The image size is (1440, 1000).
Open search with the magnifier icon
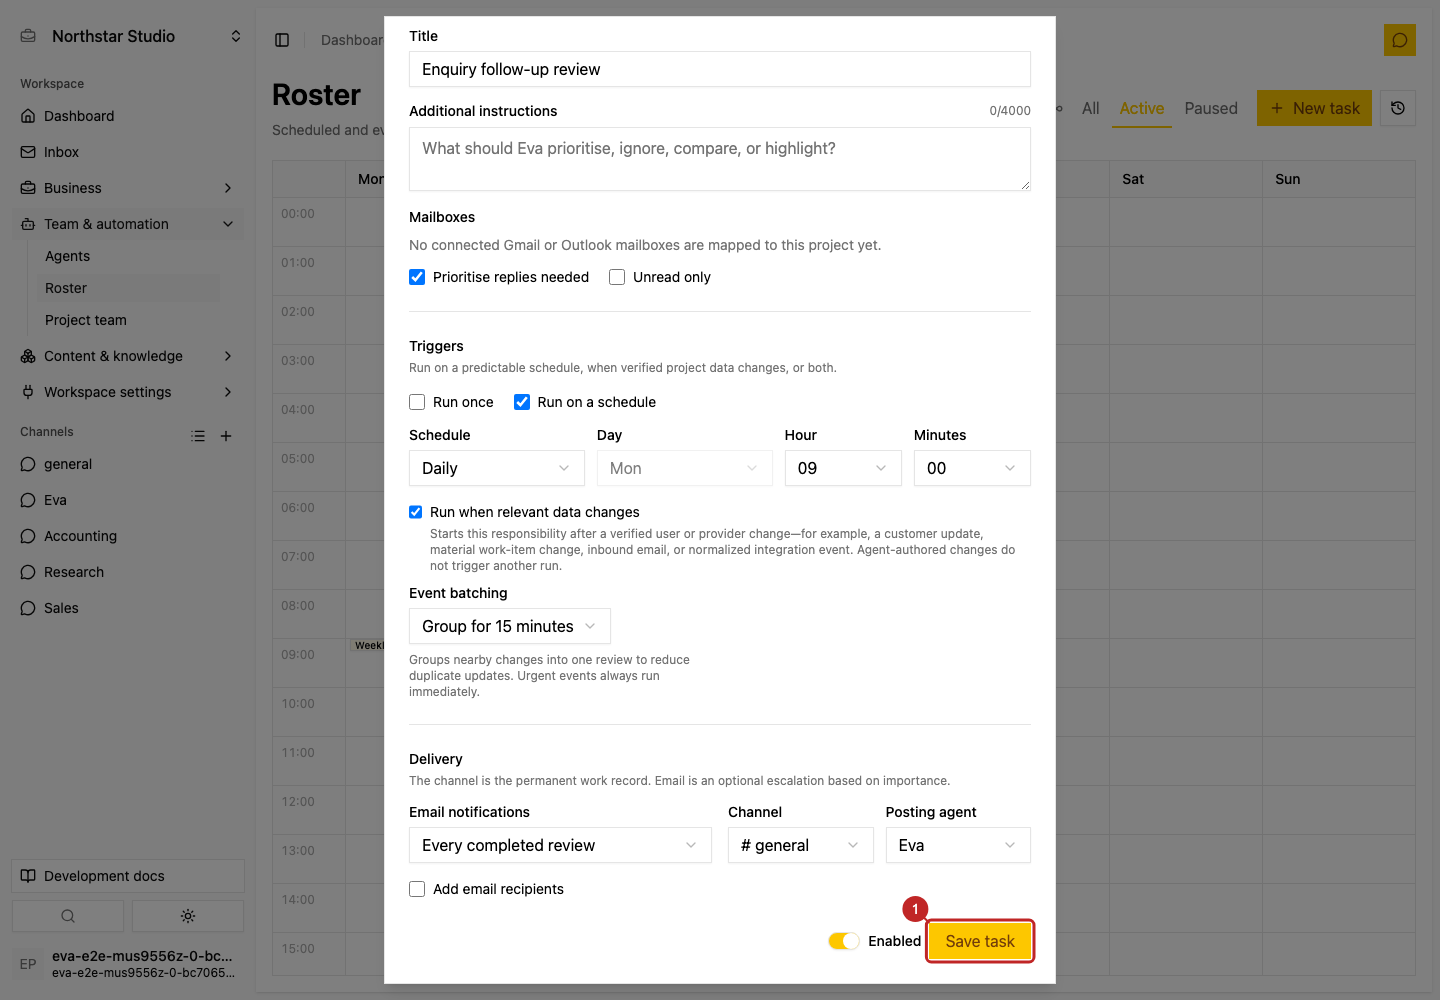(68, 916)
